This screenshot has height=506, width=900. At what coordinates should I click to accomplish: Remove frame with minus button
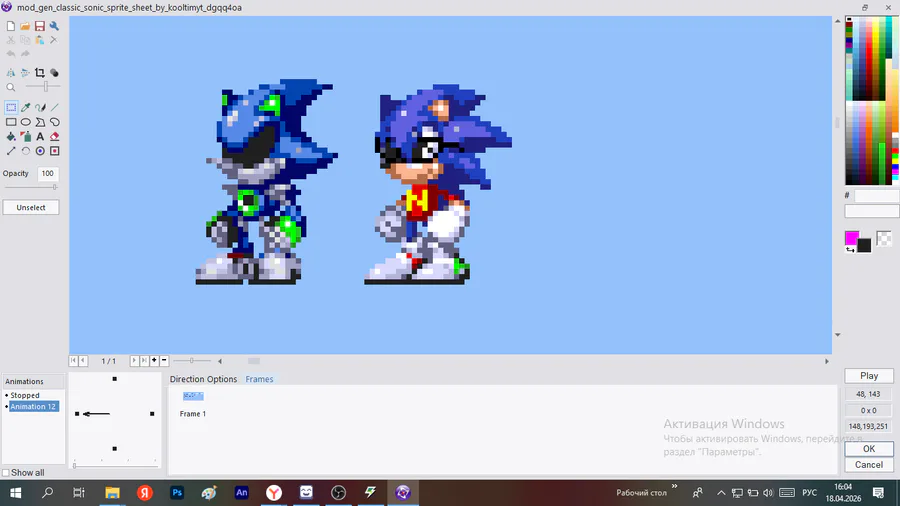tap(164, 360)
